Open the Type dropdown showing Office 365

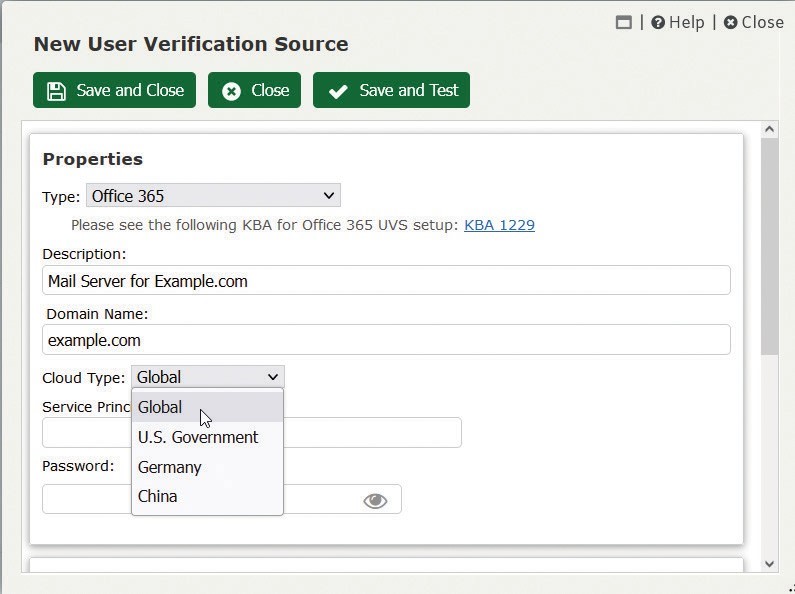pyautogui.click(x=213, y=196)
